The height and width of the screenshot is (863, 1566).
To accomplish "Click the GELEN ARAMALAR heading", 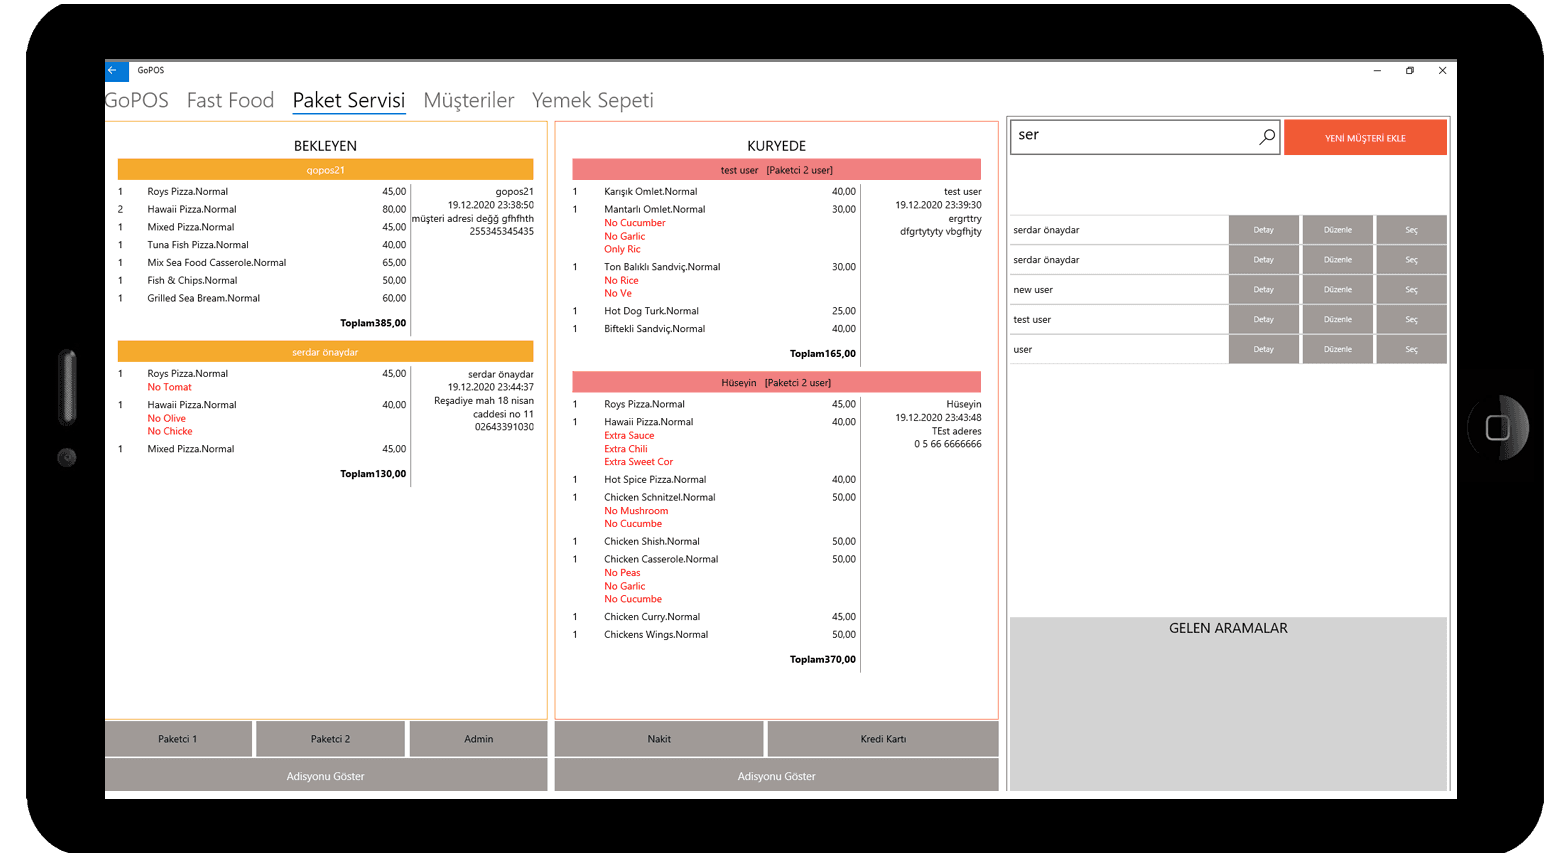I will point(1228,628).
